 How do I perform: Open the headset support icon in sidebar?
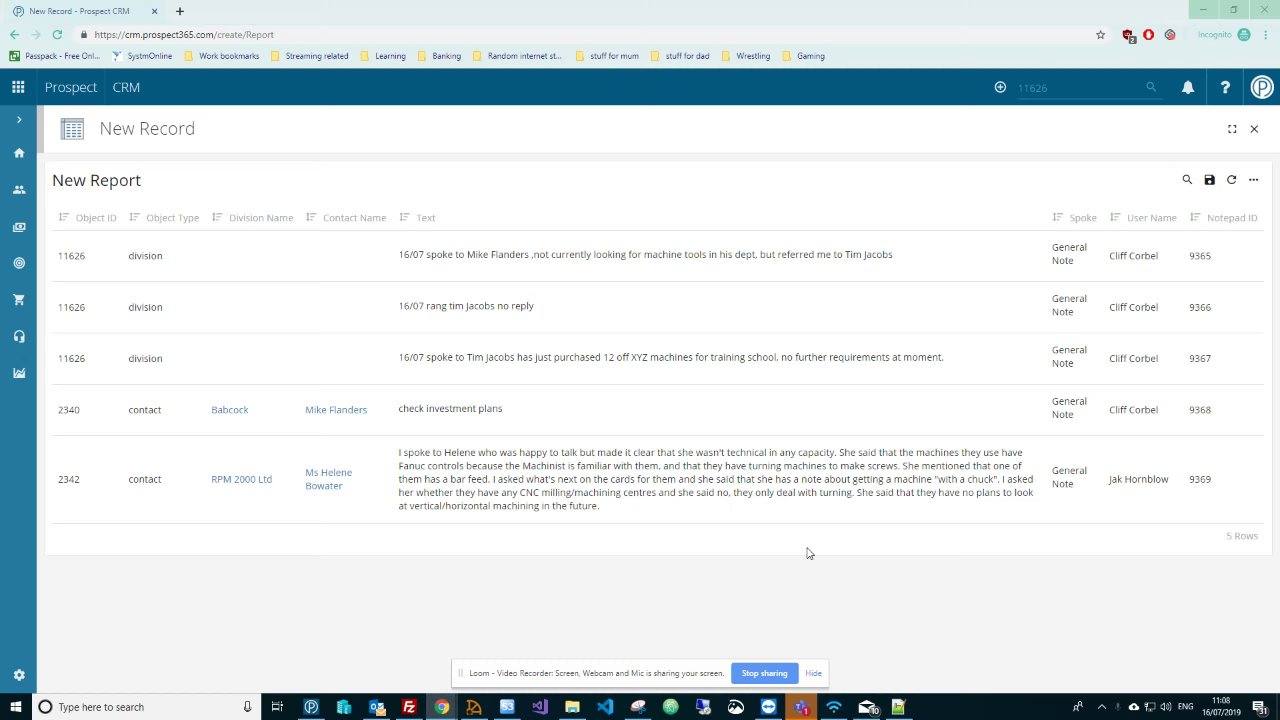[19, 336]
